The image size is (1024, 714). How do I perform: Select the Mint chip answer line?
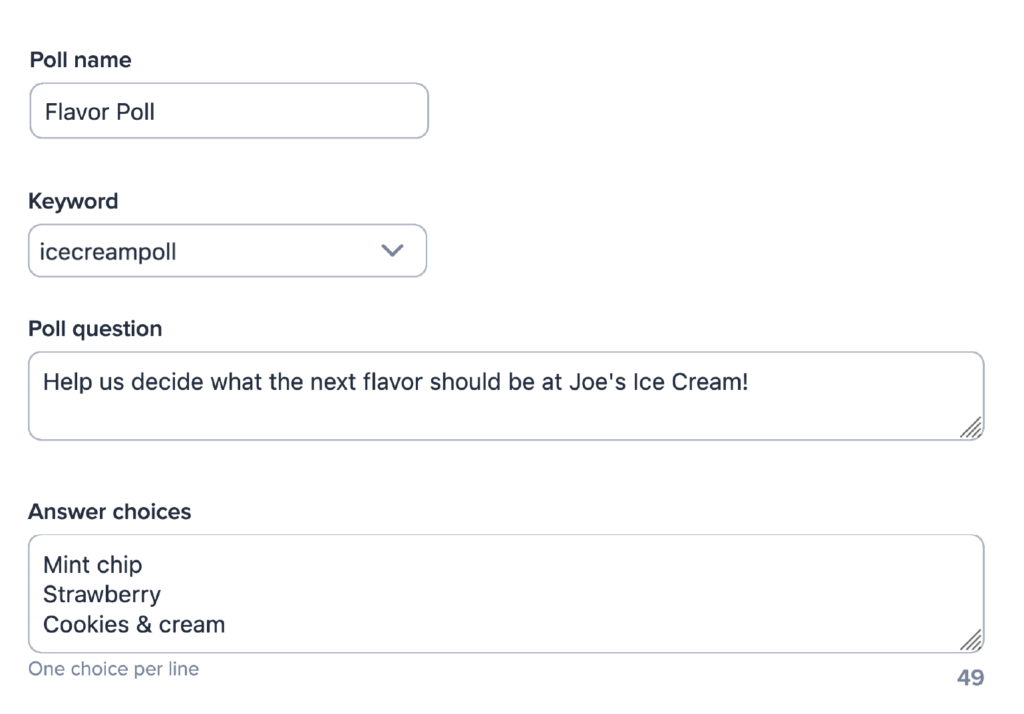click(92, 564)
